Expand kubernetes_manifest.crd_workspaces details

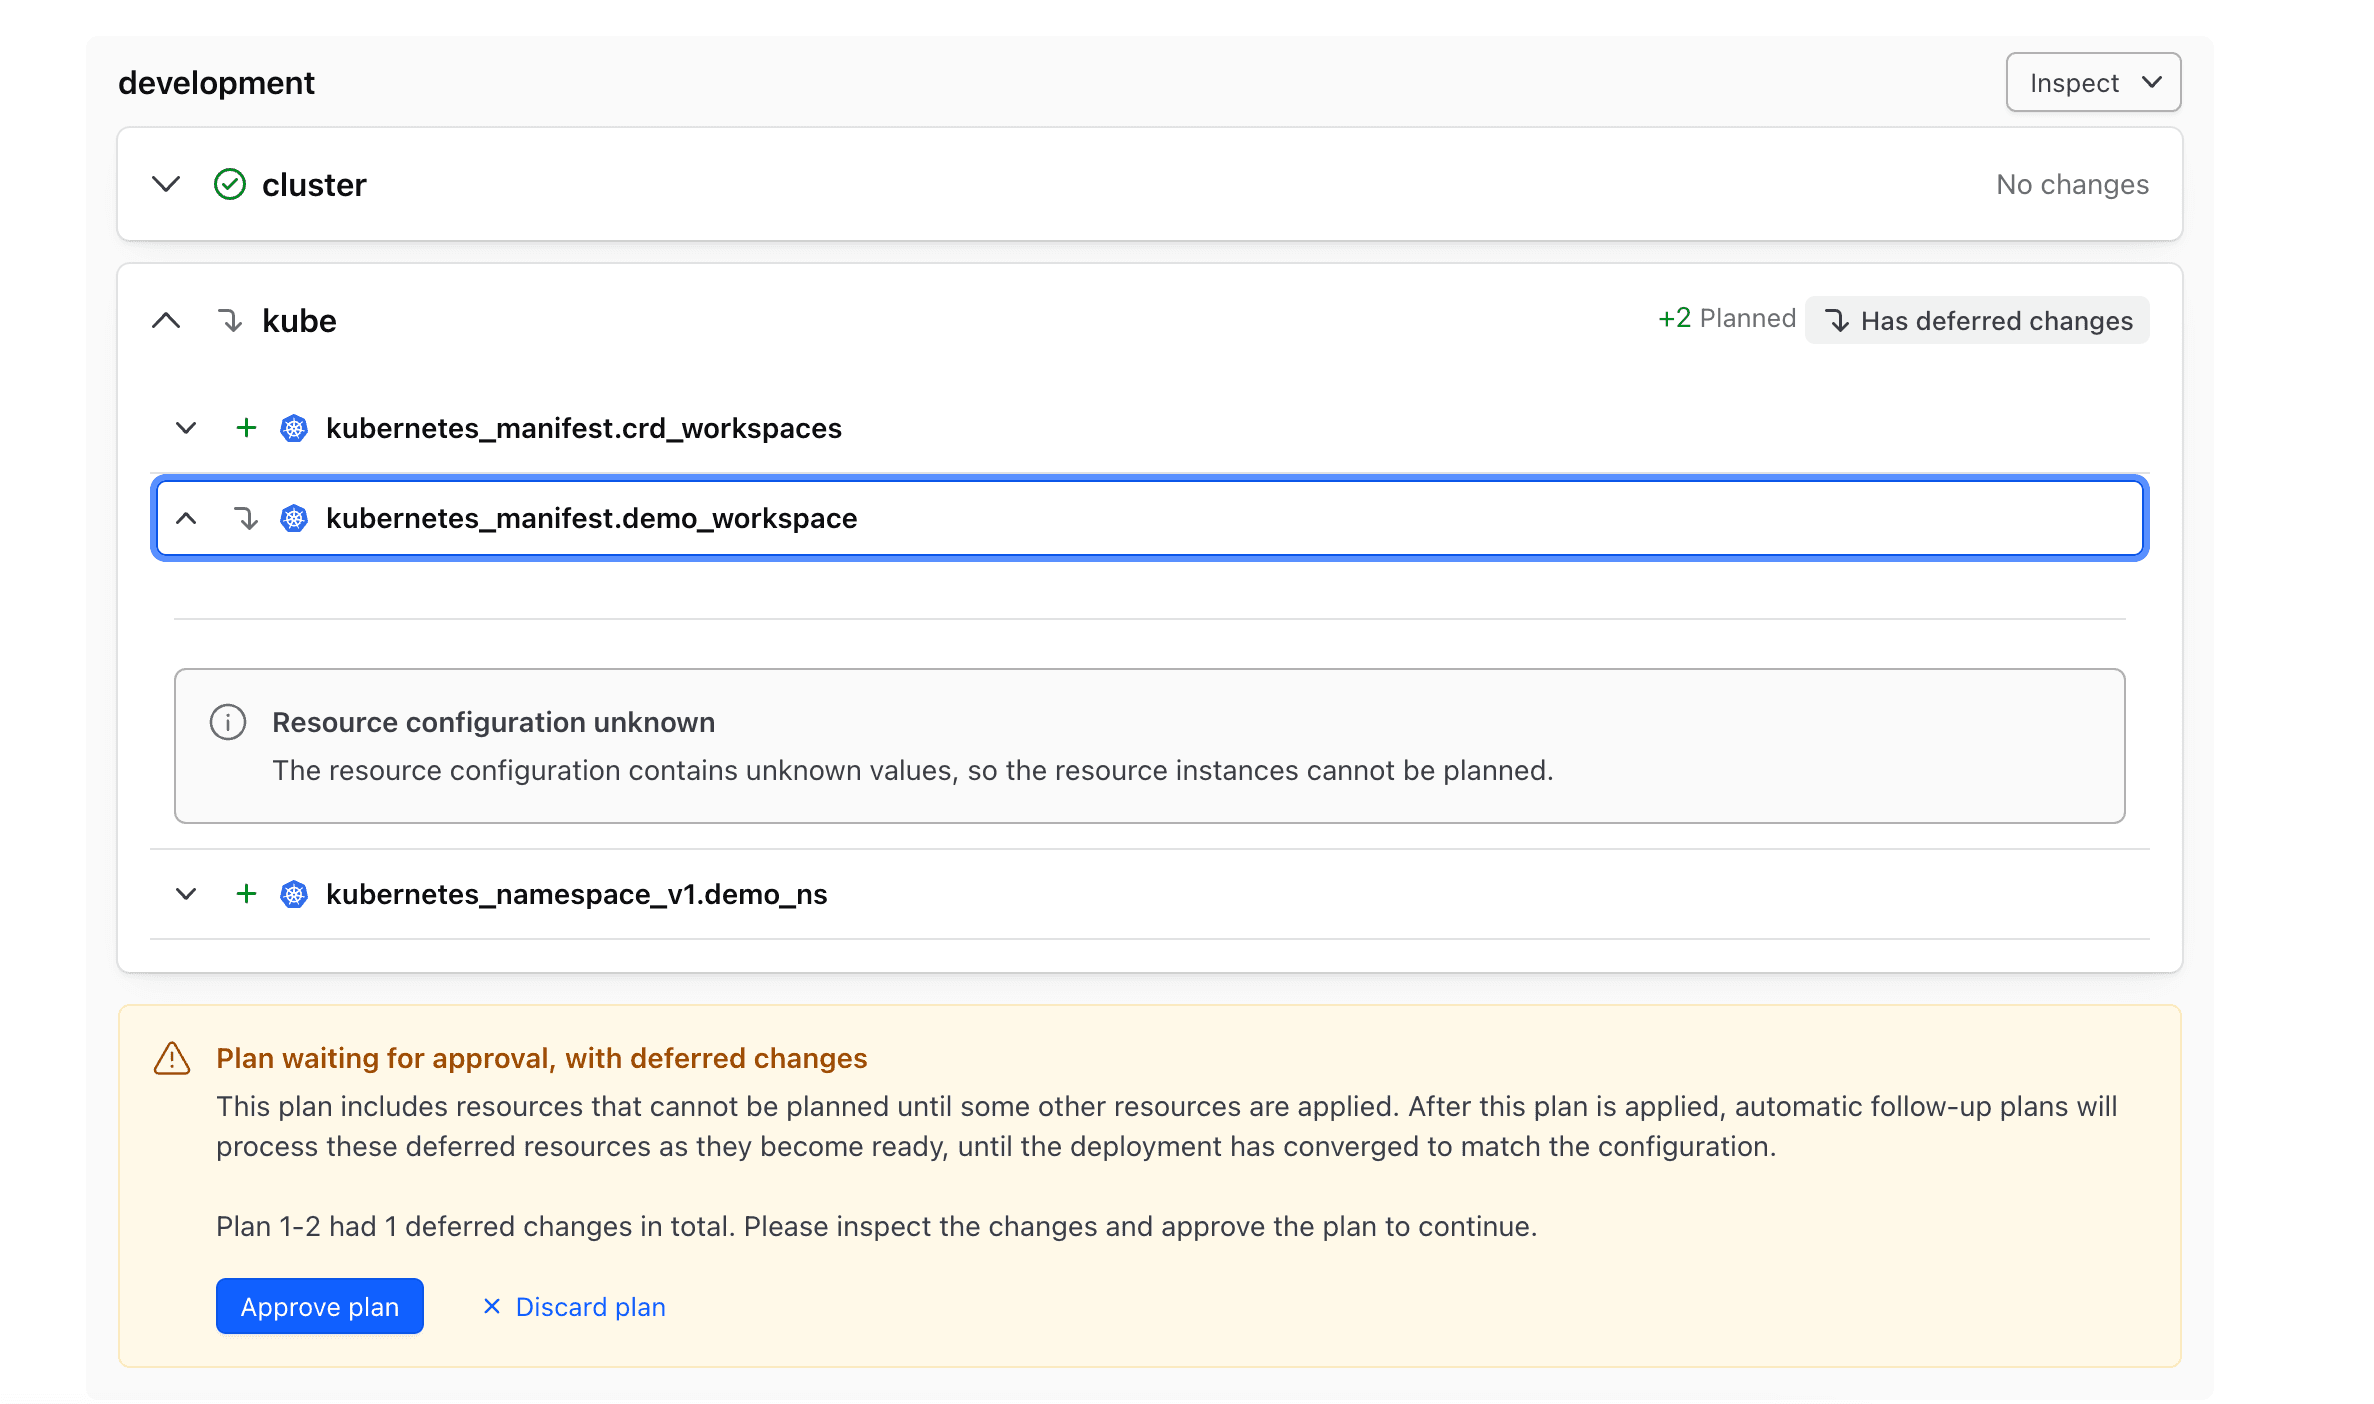(186, 428)
